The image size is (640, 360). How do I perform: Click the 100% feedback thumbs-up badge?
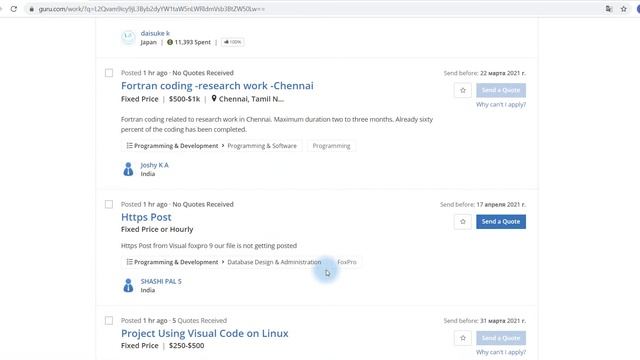233,42
